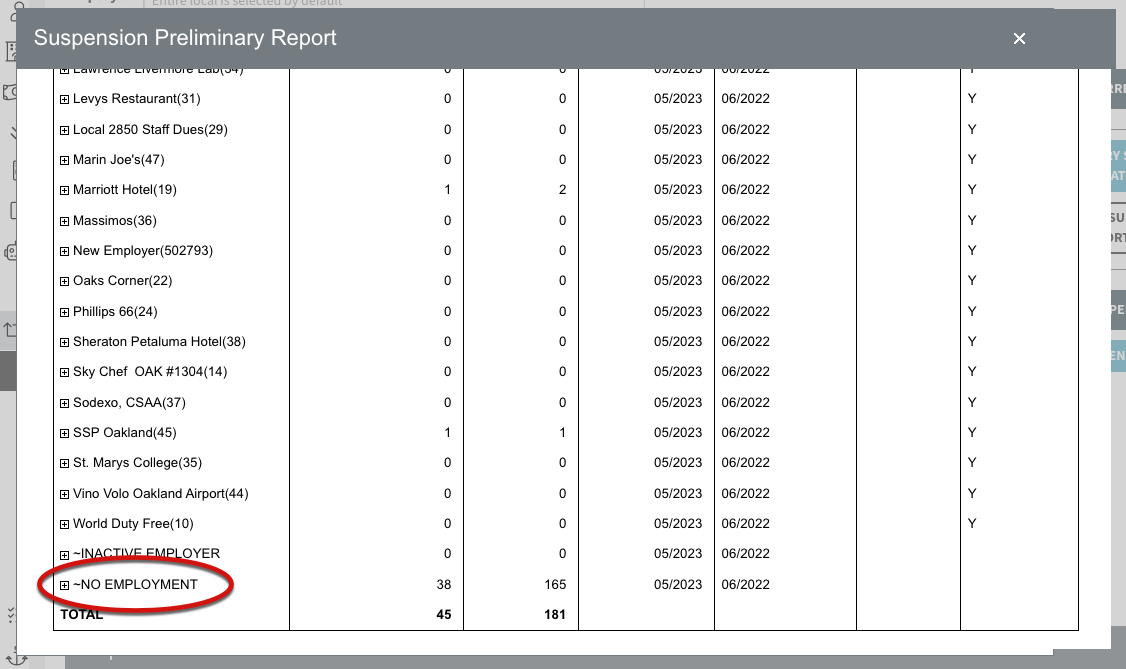Expand the ~INACTIVE EMPLOYER row
Screen dimensions: 1126x669
(x=65, y=555)
